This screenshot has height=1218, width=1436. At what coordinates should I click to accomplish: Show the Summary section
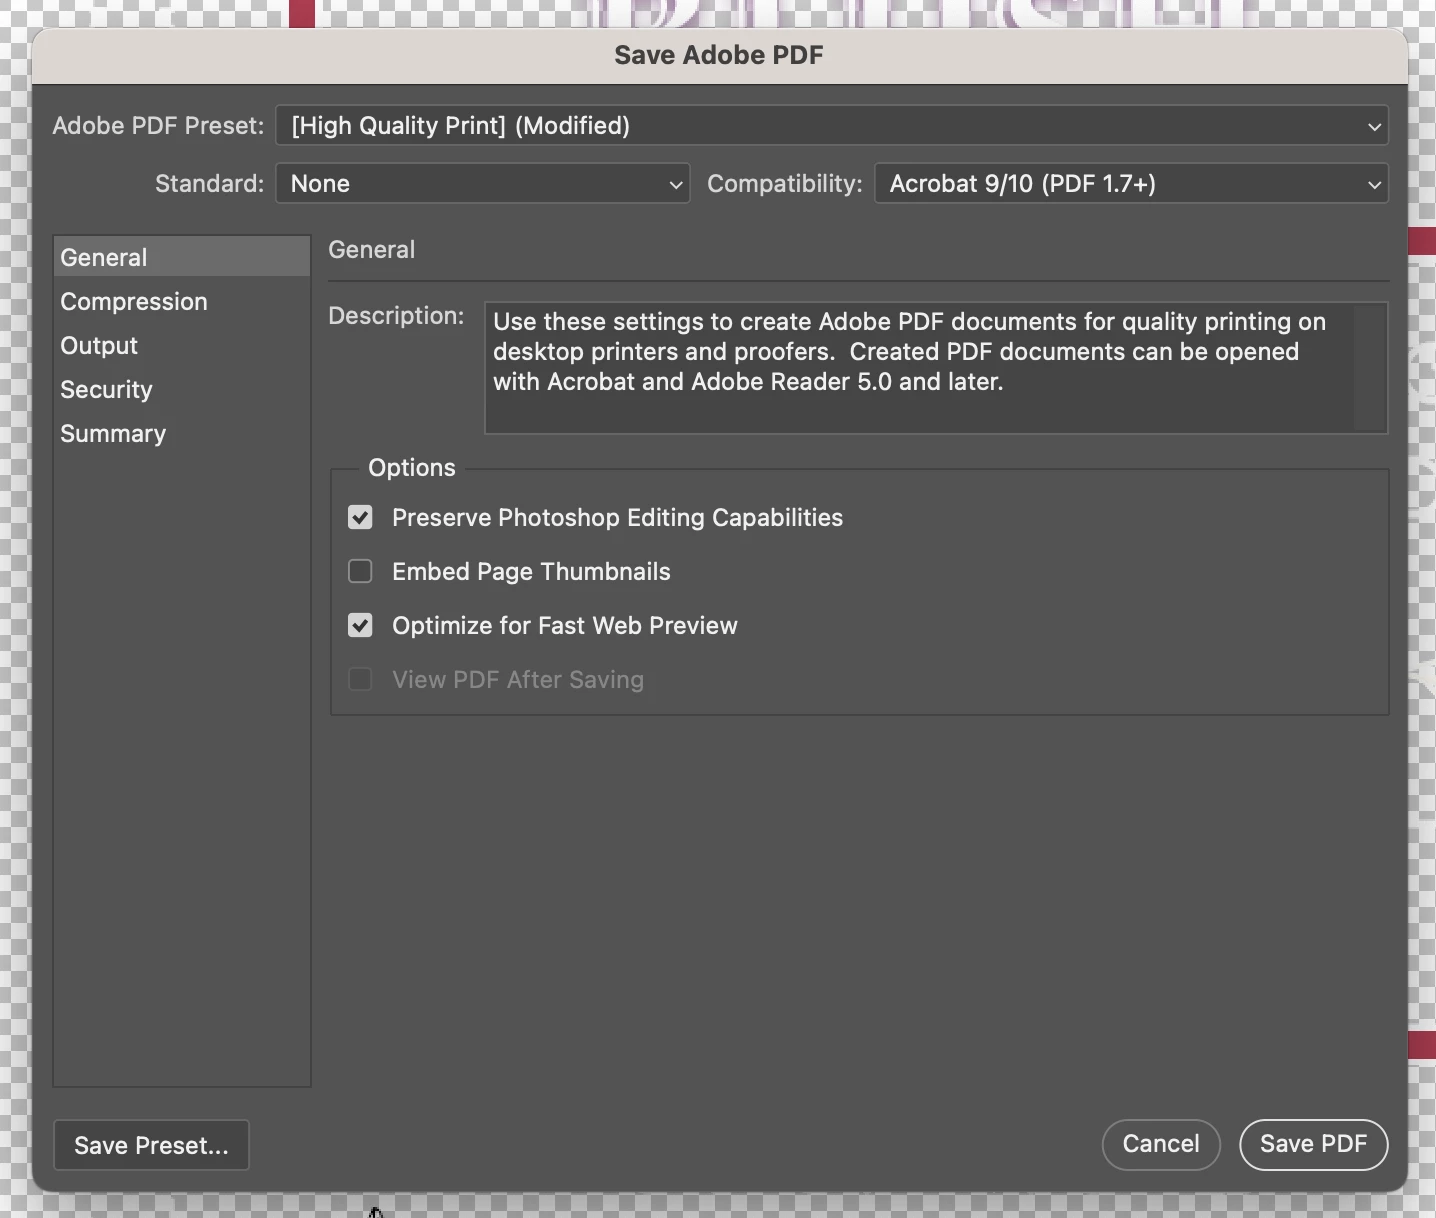click(x=181, y=433)
